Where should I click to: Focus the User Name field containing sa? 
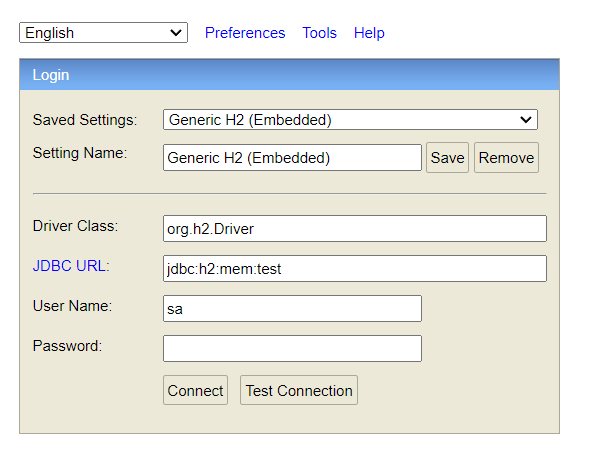tap(292, 309)
